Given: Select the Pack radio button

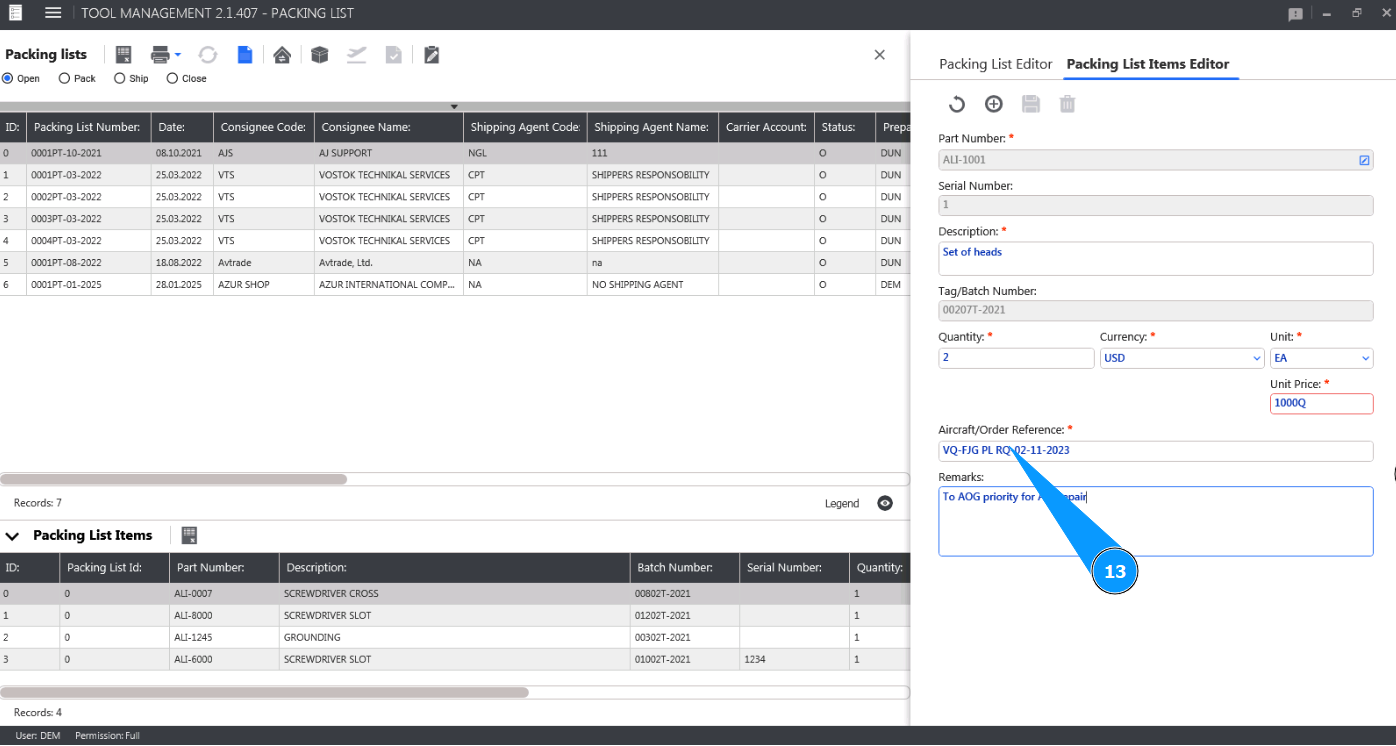Looking at the screenshot, I should pyautogui.click(x=65, y=78).
